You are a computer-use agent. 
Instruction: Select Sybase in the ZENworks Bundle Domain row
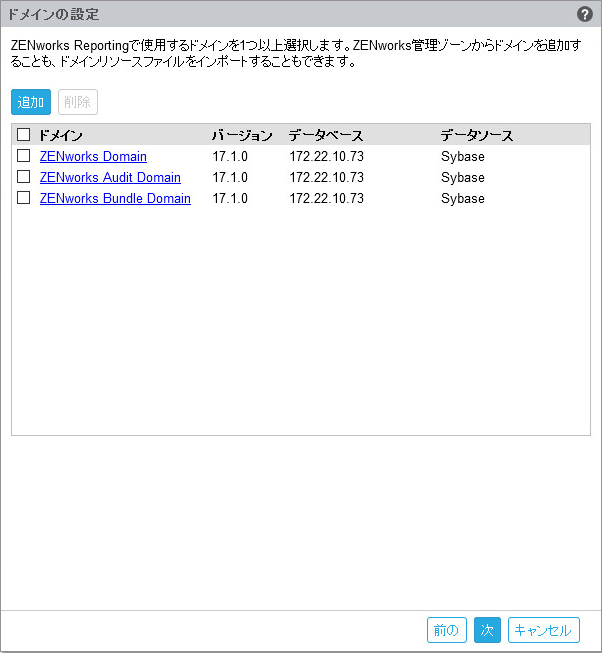click(463, 199)
